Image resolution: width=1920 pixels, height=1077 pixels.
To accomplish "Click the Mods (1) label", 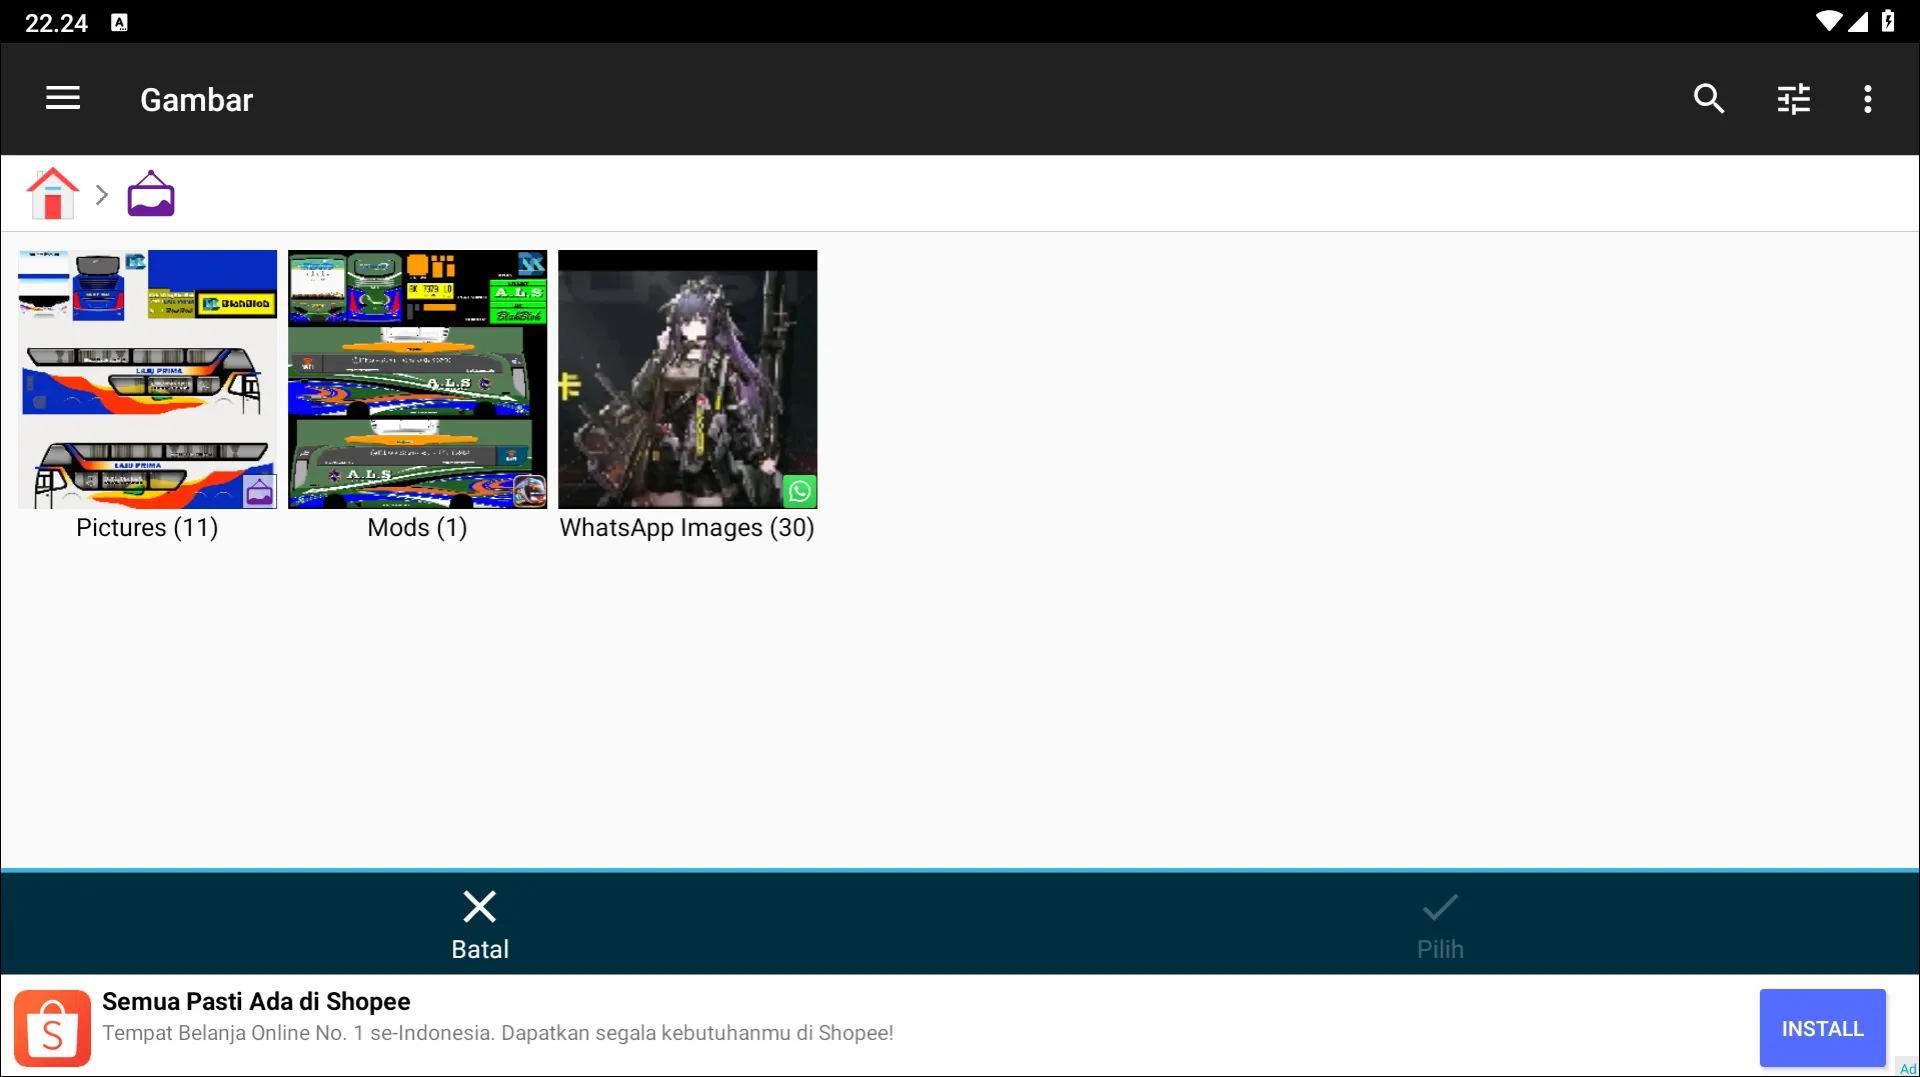I will coord(417,528).
